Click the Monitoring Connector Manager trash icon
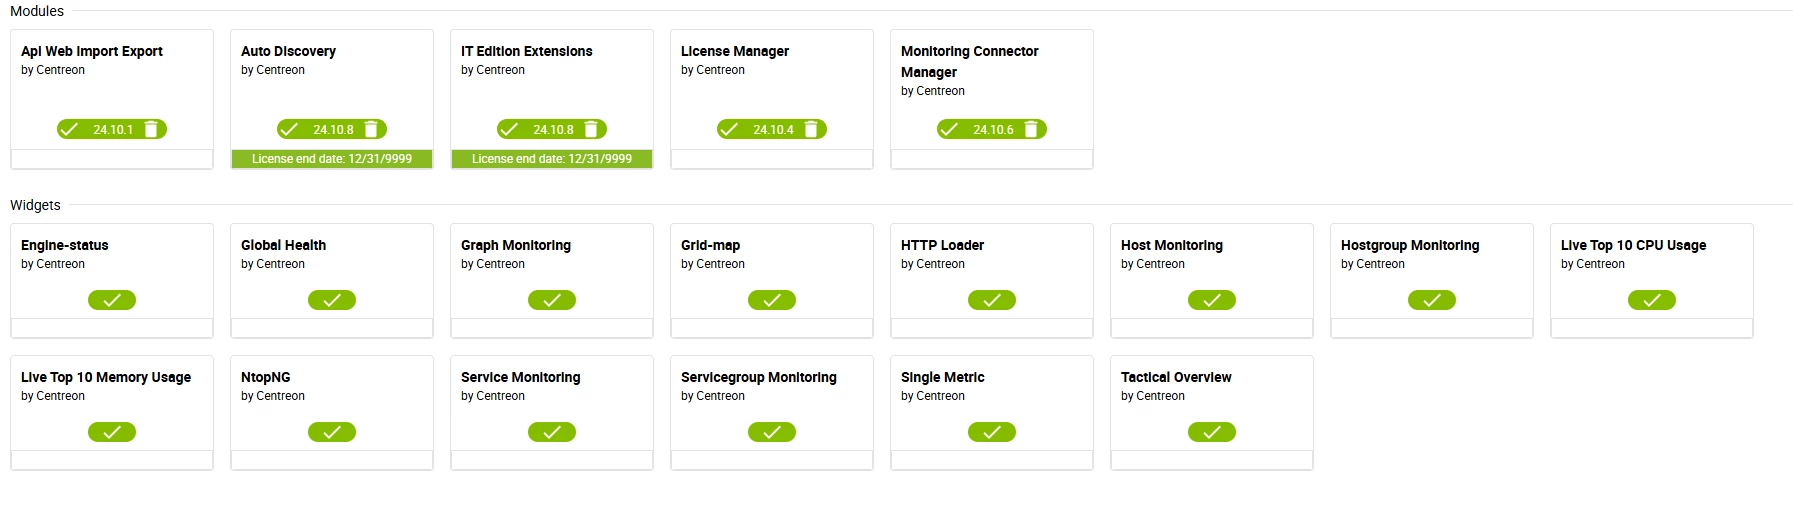 (1031, 129)
